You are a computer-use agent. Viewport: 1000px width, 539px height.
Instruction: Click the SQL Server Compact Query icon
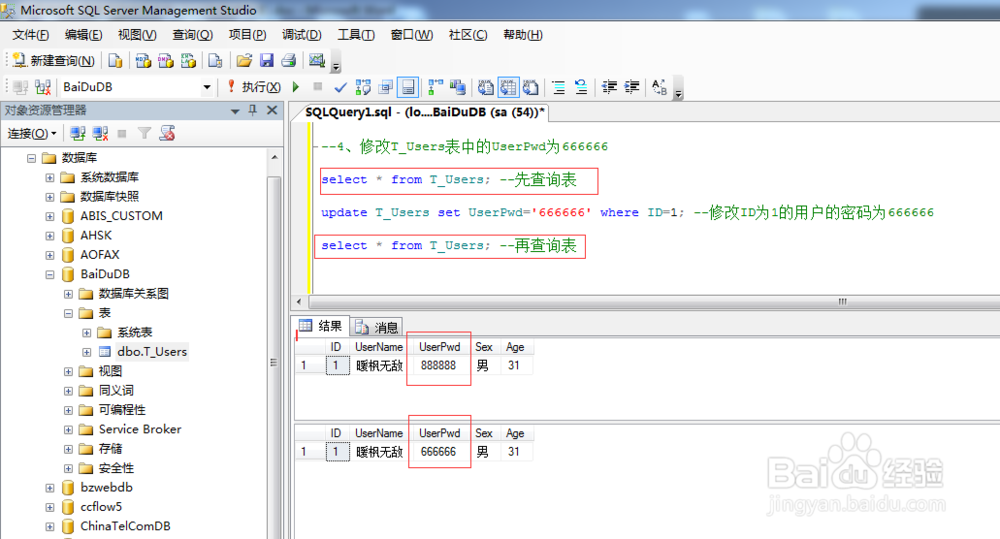tap(215, 61)
